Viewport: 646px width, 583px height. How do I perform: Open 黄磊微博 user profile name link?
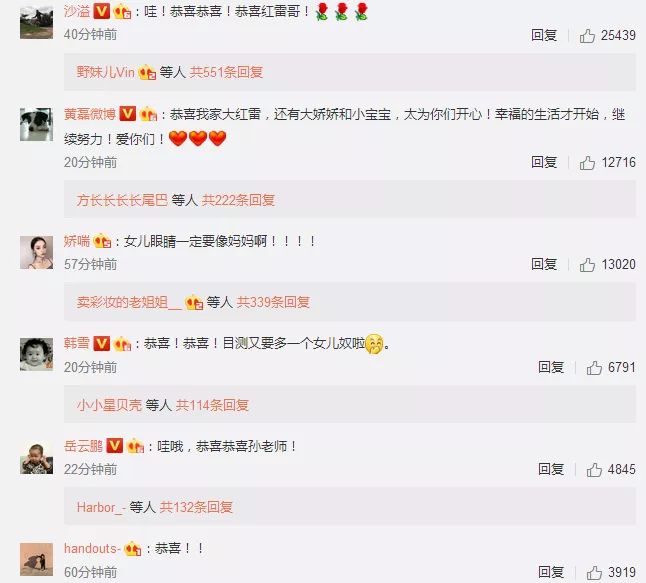90,114
